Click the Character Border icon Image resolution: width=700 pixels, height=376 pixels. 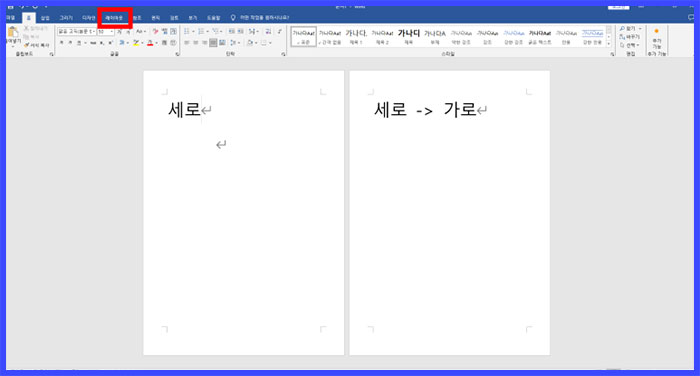coord(173,31)
